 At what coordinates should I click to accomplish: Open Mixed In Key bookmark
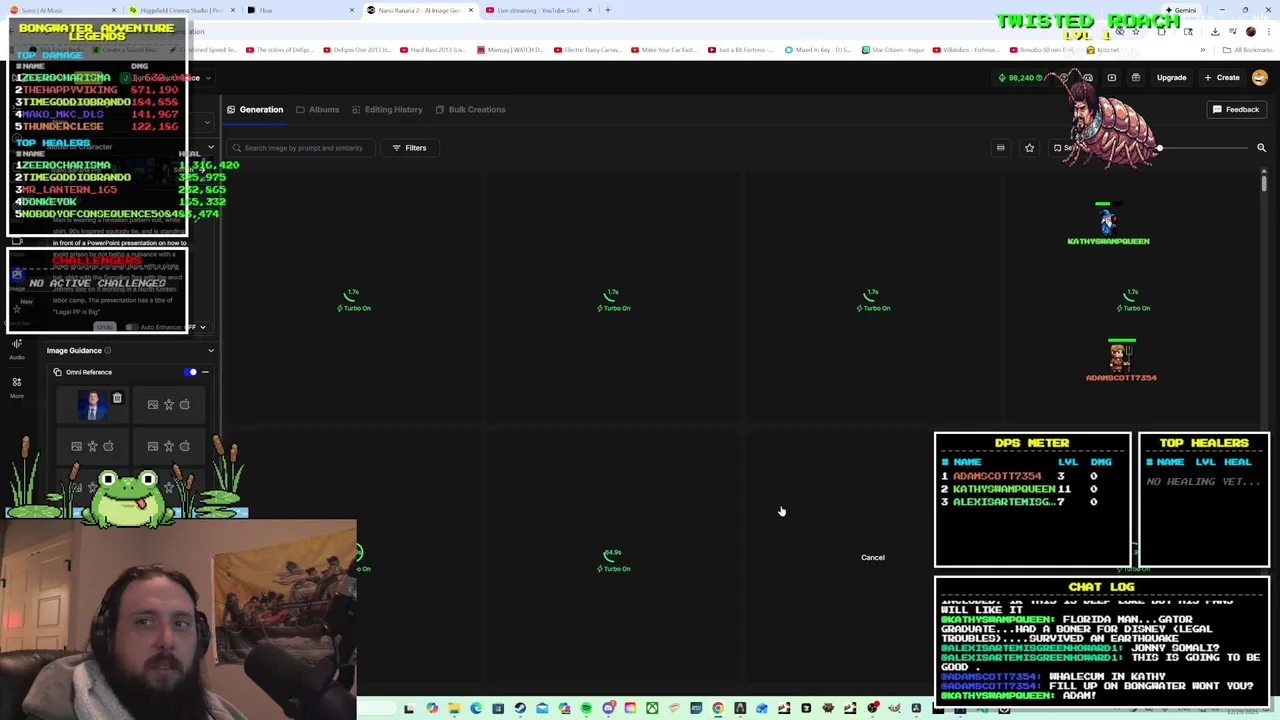(818, 50)
